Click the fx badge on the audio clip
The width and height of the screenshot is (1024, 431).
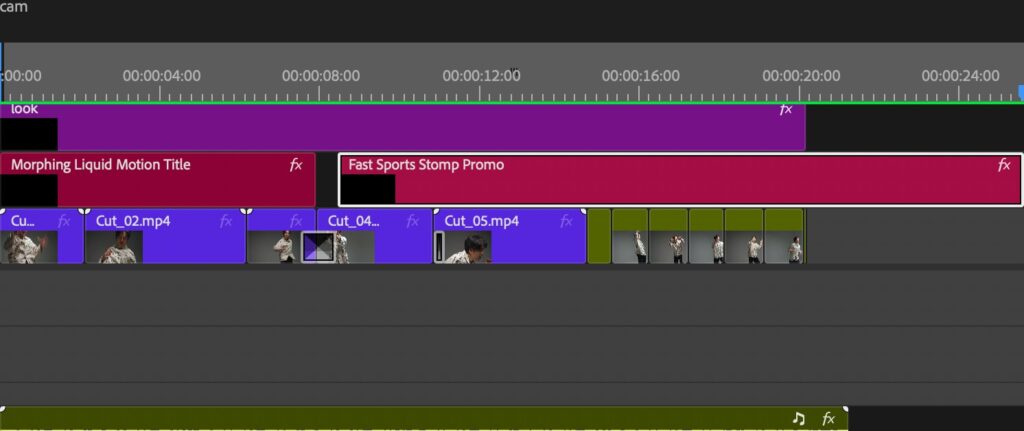(828, 419)
